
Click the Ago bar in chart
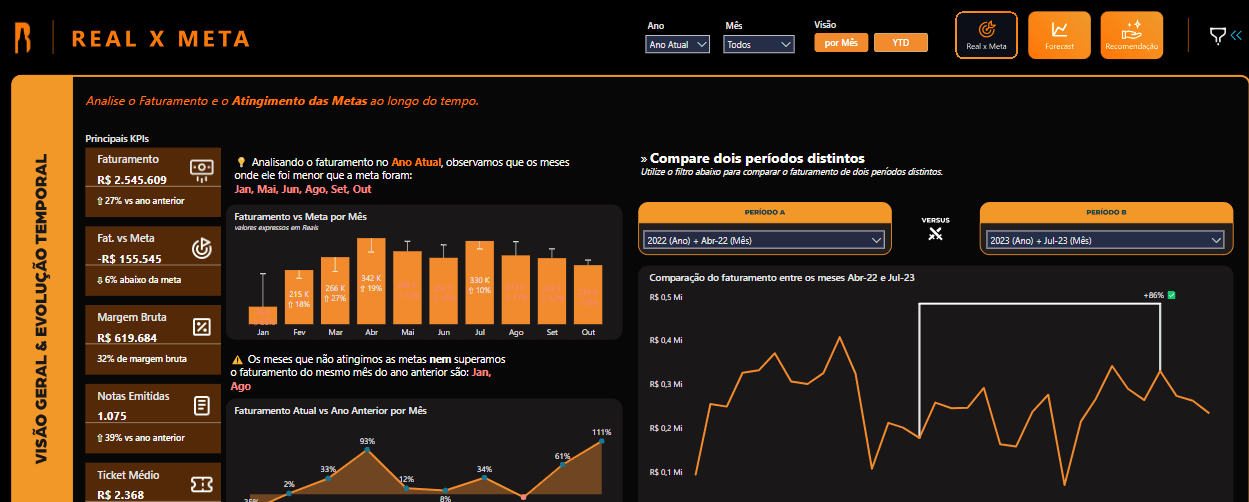515,290
